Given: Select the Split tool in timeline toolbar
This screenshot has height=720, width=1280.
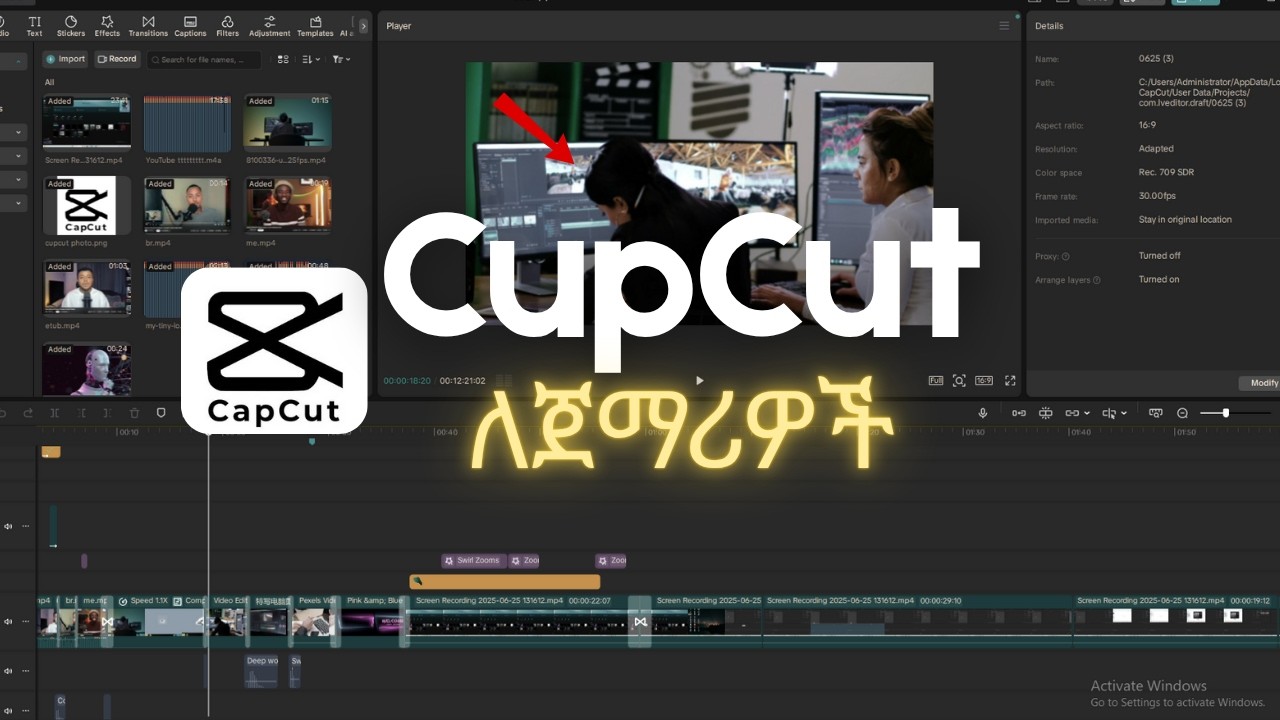Looking at the screenshot, I should pyautogui.click(x=54, y=413).
